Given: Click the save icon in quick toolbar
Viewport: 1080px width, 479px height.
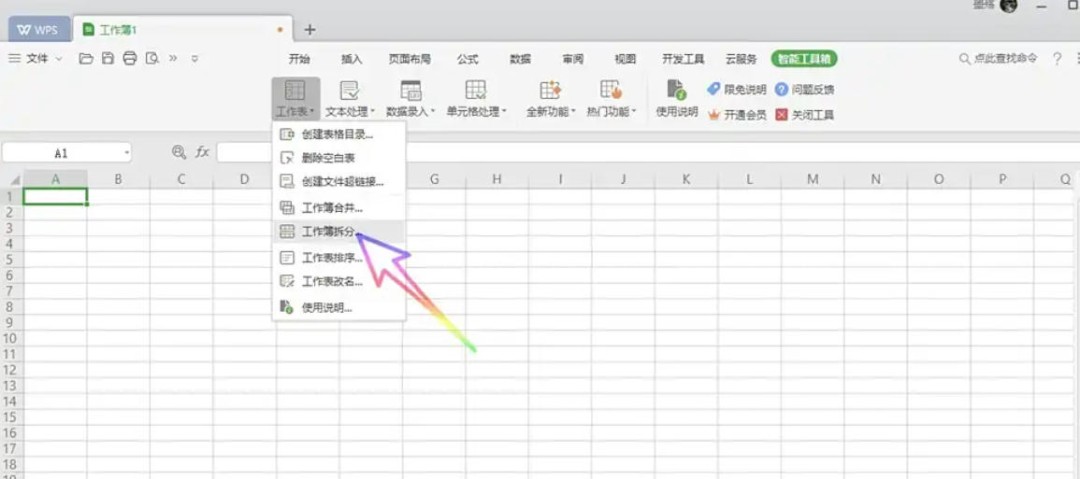Looking at the screenshot, I should (107, 59).
